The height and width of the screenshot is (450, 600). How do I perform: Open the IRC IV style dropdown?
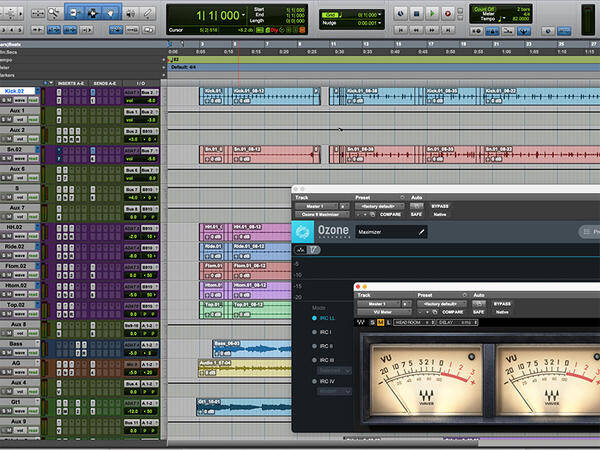pos(334,391)
